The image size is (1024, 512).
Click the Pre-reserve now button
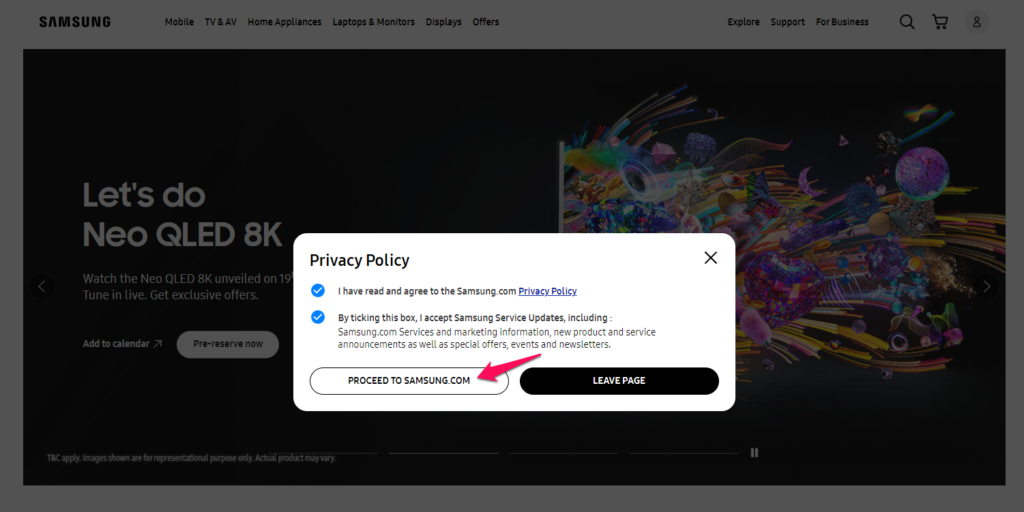click(228, 344)
